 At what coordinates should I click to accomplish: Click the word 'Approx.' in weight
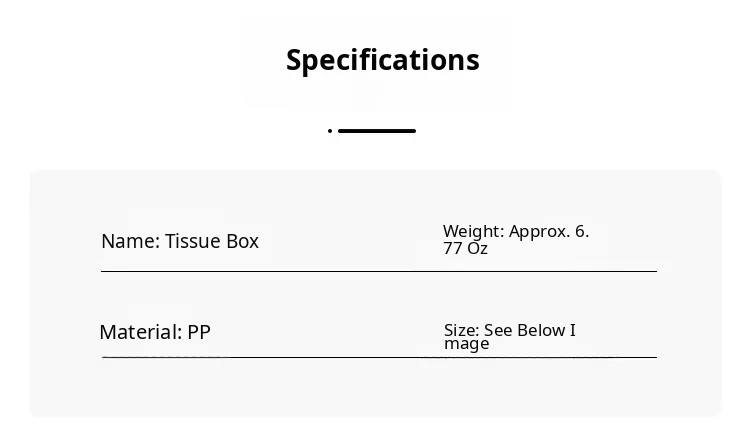point(540,231)
